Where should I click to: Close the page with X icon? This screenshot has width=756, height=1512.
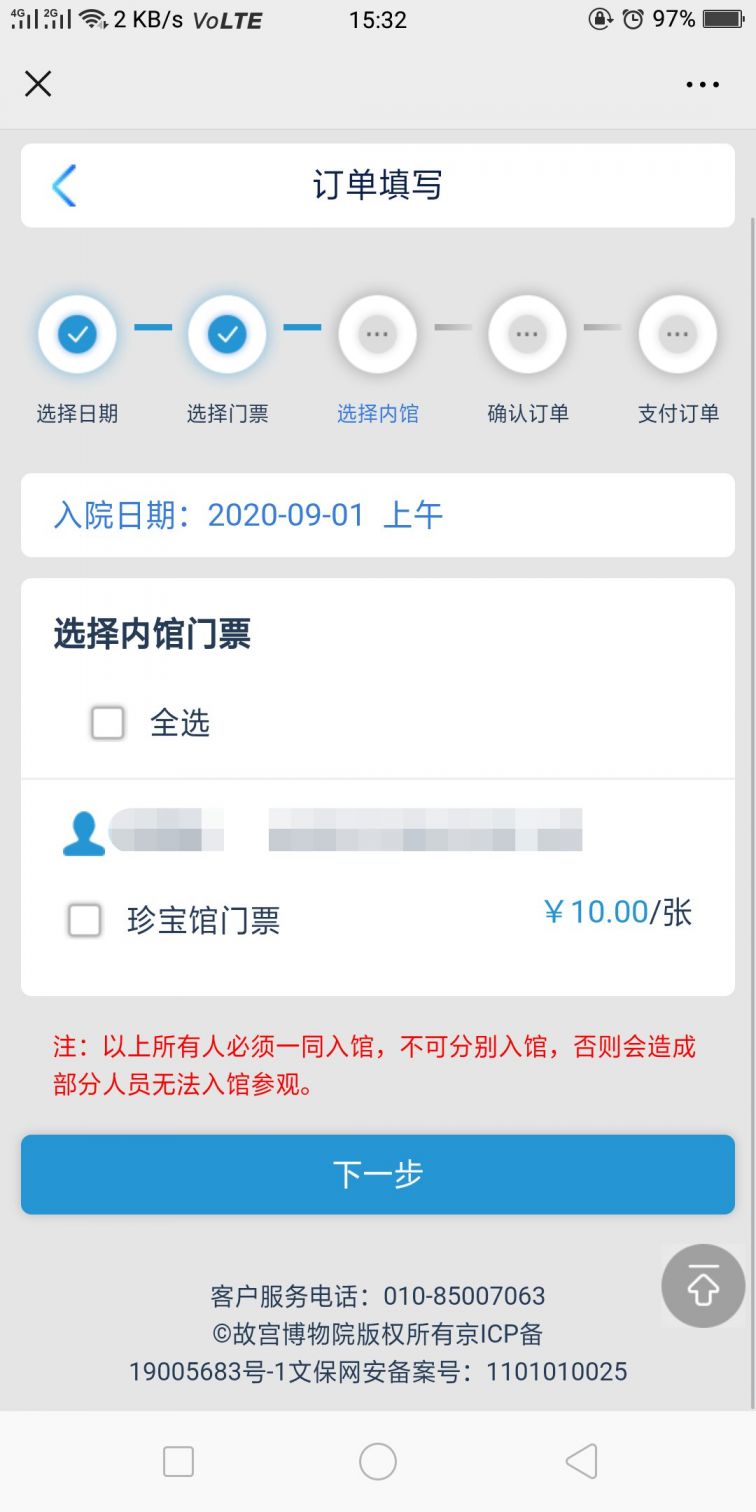[38, 84]
